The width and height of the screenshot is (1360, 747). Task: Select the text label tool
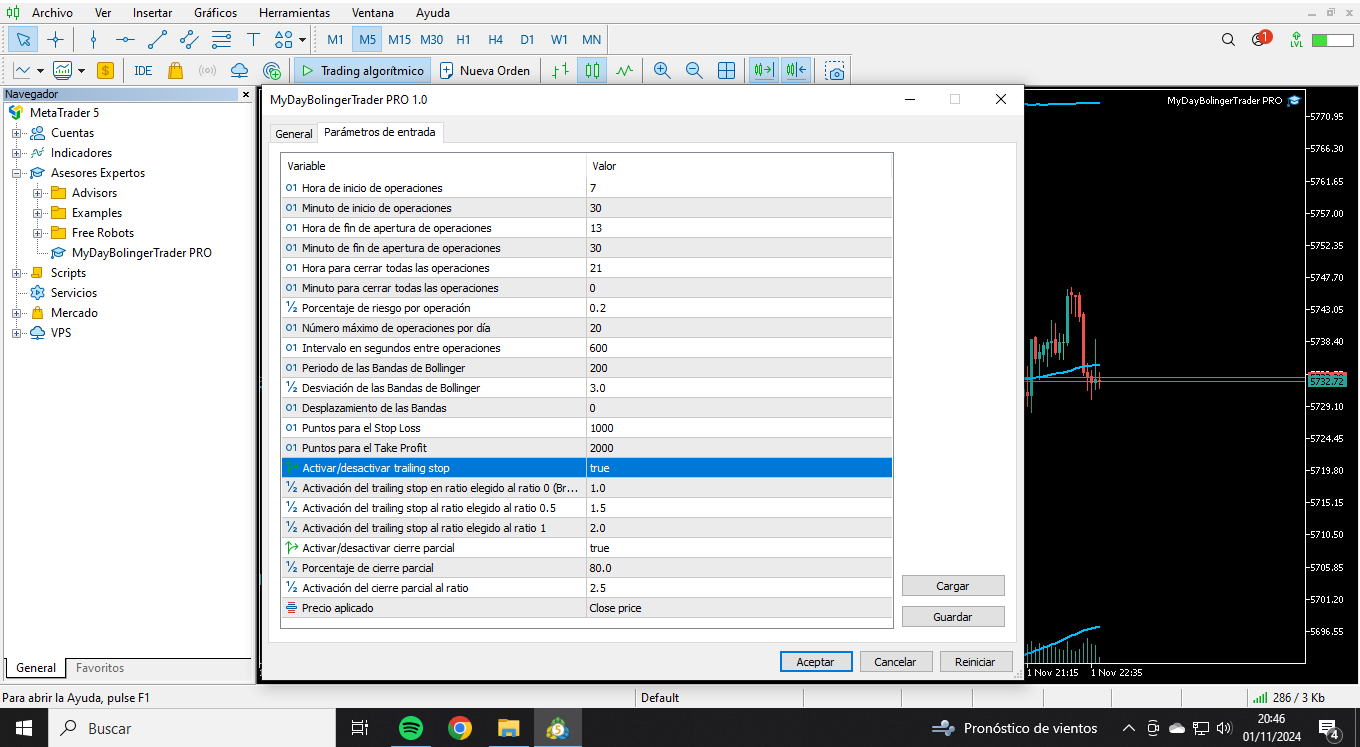(x=253, y=40)
